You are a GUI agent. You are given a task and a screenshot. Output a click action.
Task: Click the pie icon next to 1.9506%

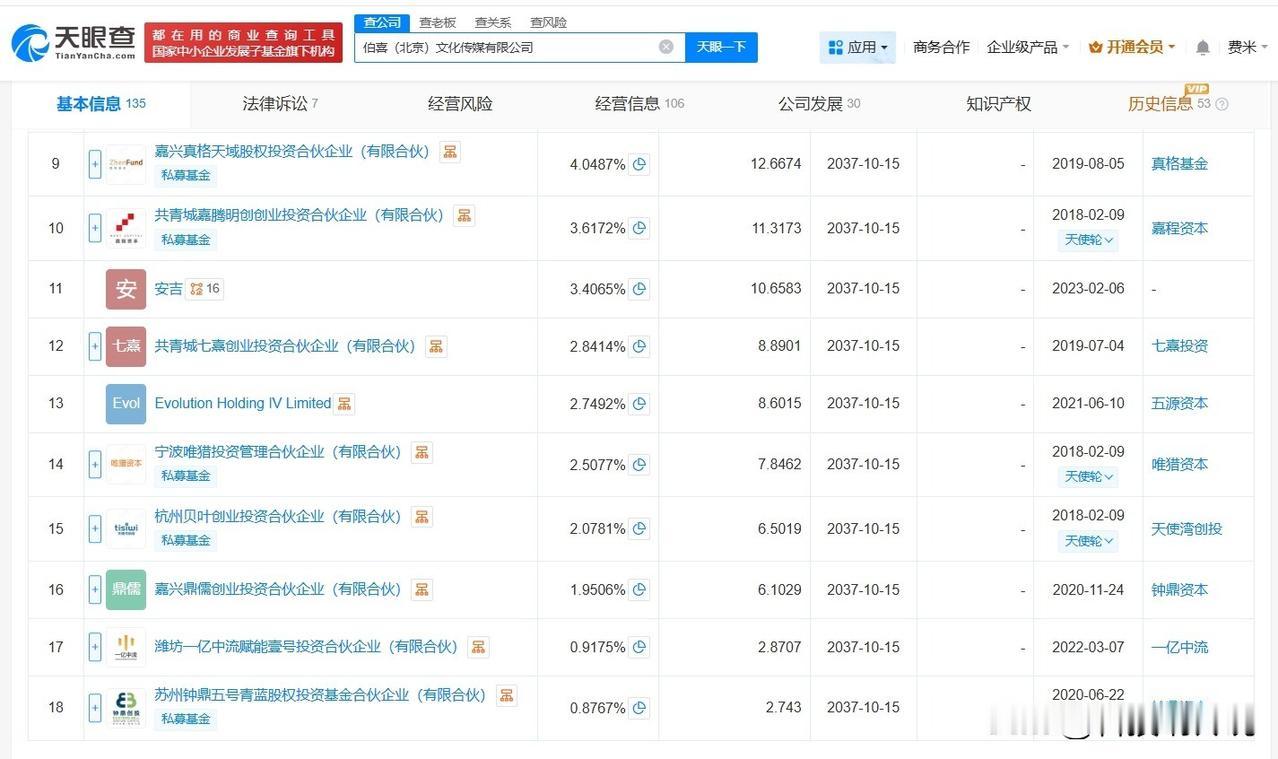[x=639, y=590]
